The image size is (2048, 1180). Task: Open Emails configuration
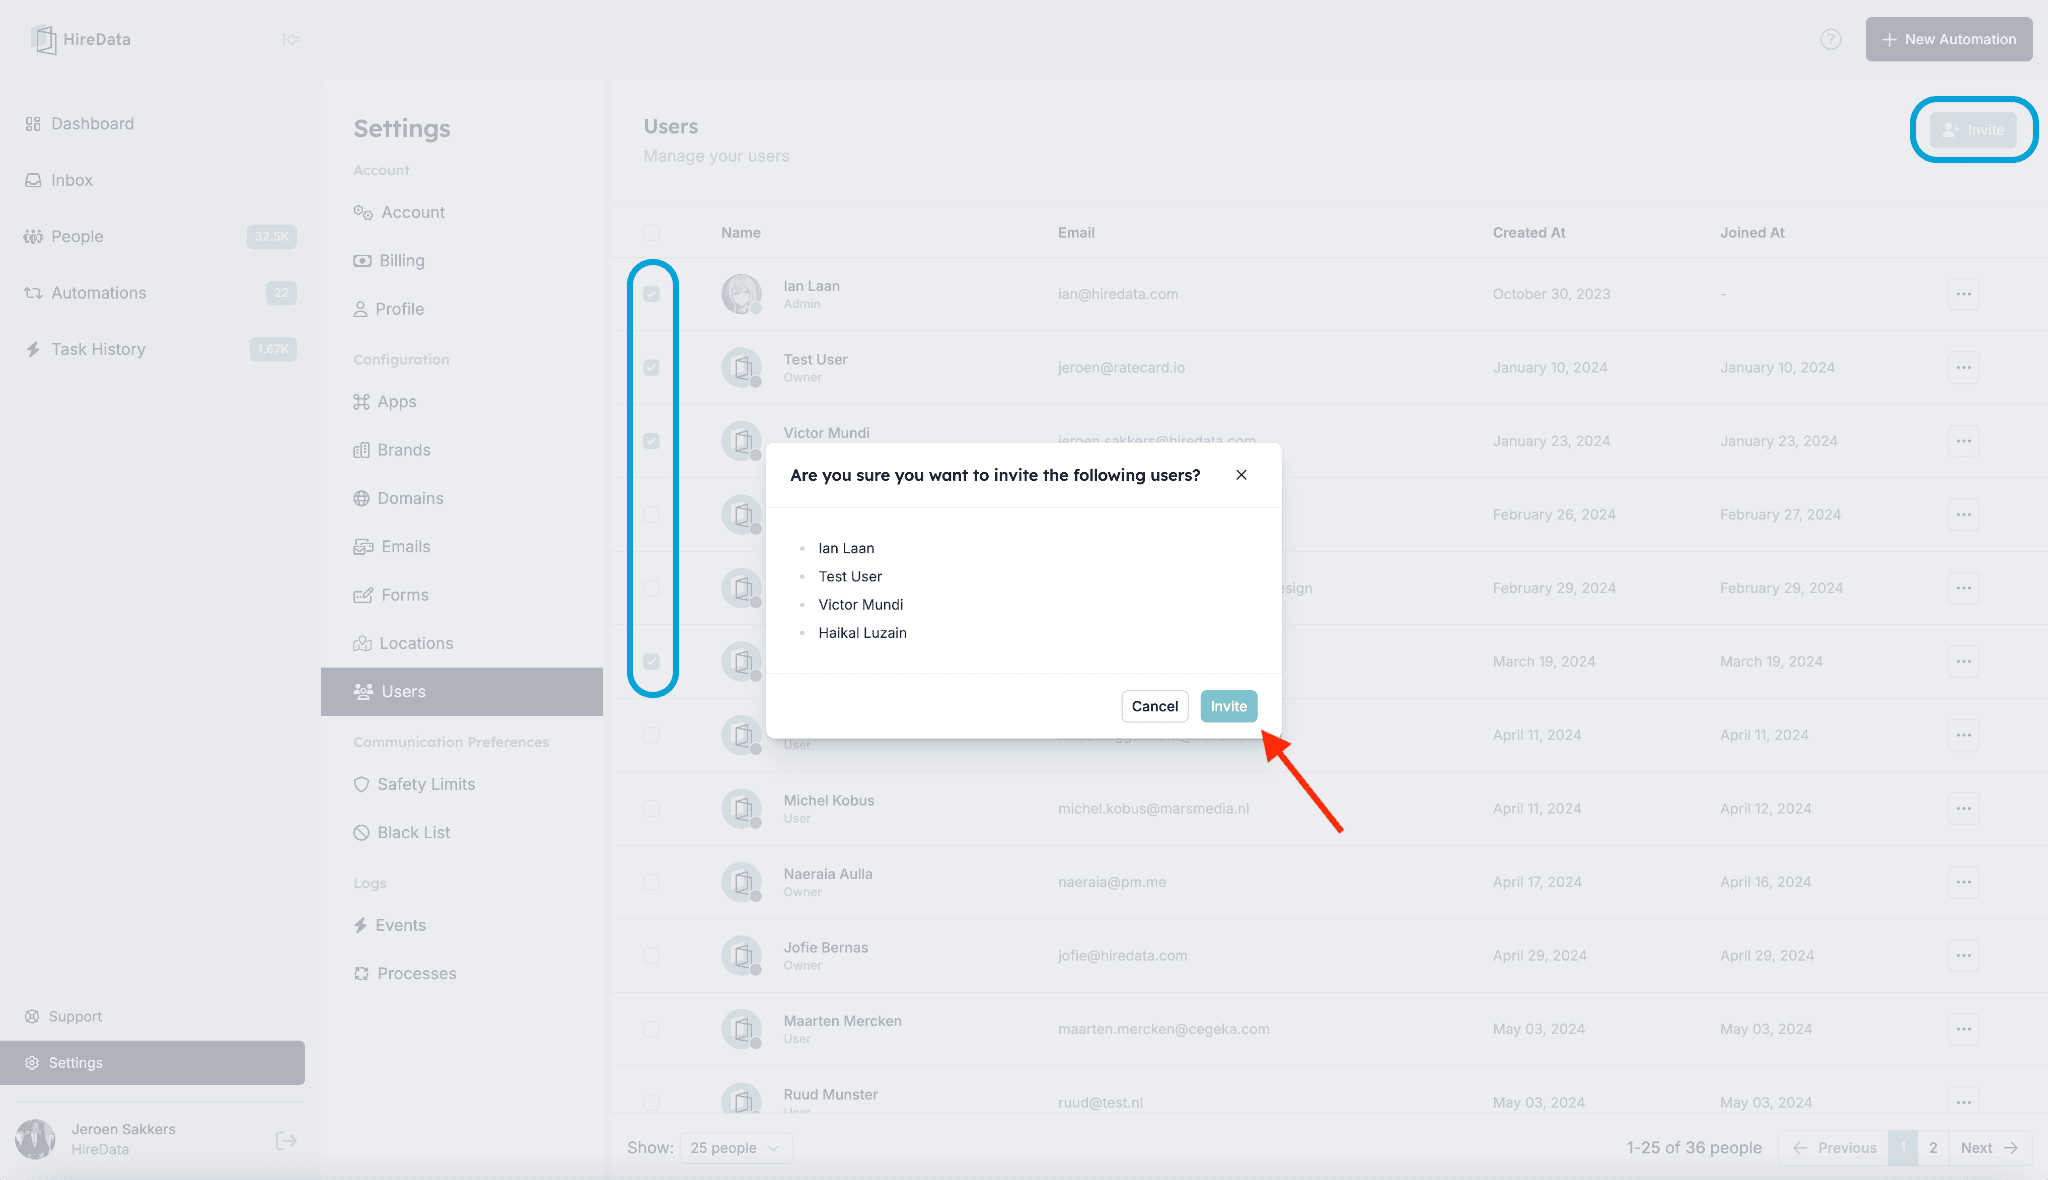point(405,547)
